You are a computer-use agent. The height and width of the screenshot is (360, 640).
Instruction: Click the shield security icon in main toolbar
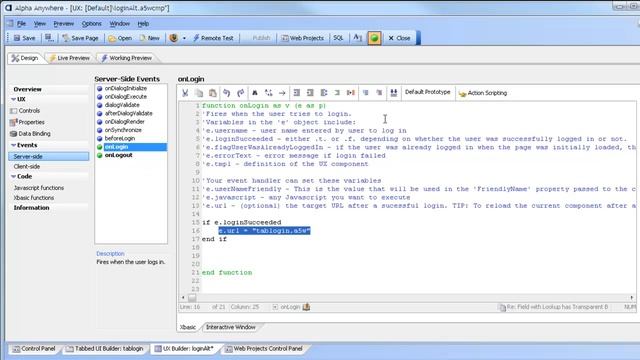coord(174,38)
